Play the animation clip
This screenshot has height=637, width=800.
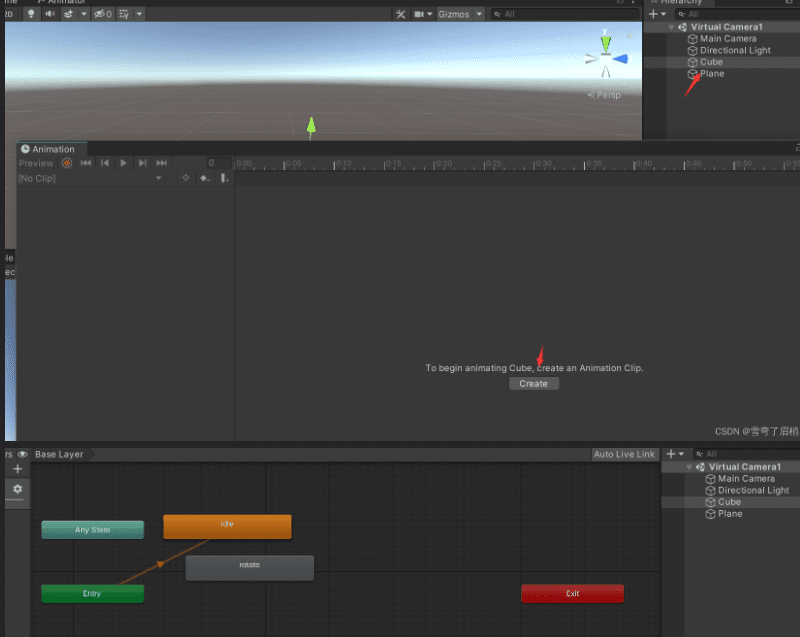coord(123,163)
